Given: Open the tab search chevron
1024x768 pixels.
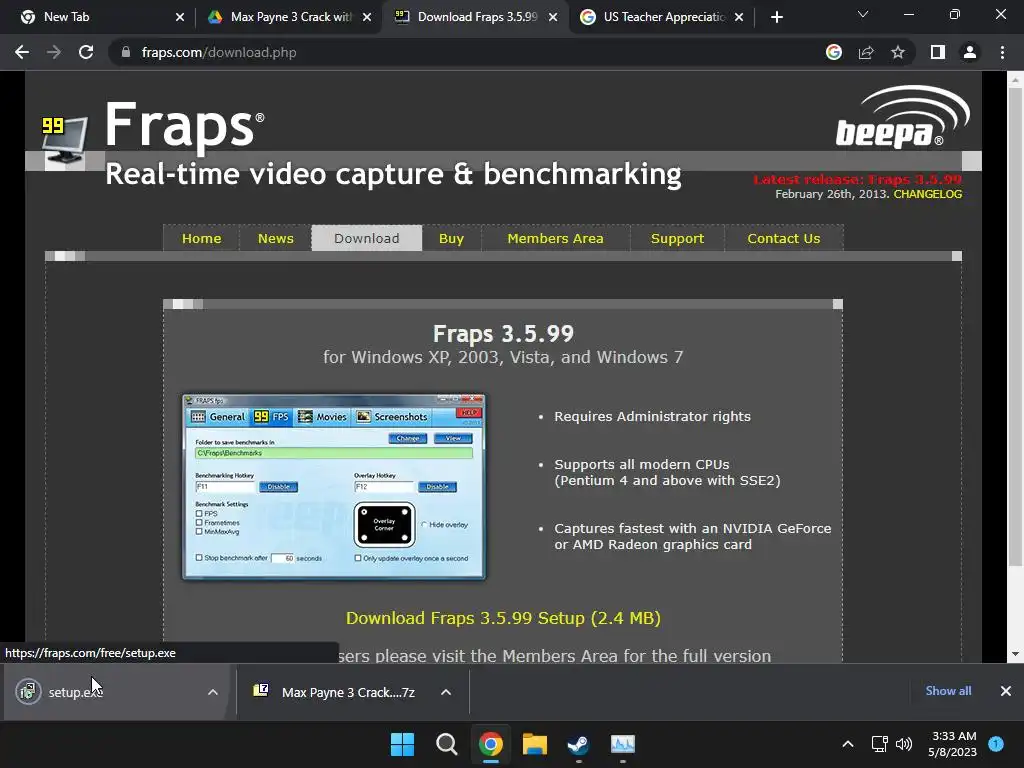Looking at the screenshot, I should pyautogui.click(x=863, y=14).
